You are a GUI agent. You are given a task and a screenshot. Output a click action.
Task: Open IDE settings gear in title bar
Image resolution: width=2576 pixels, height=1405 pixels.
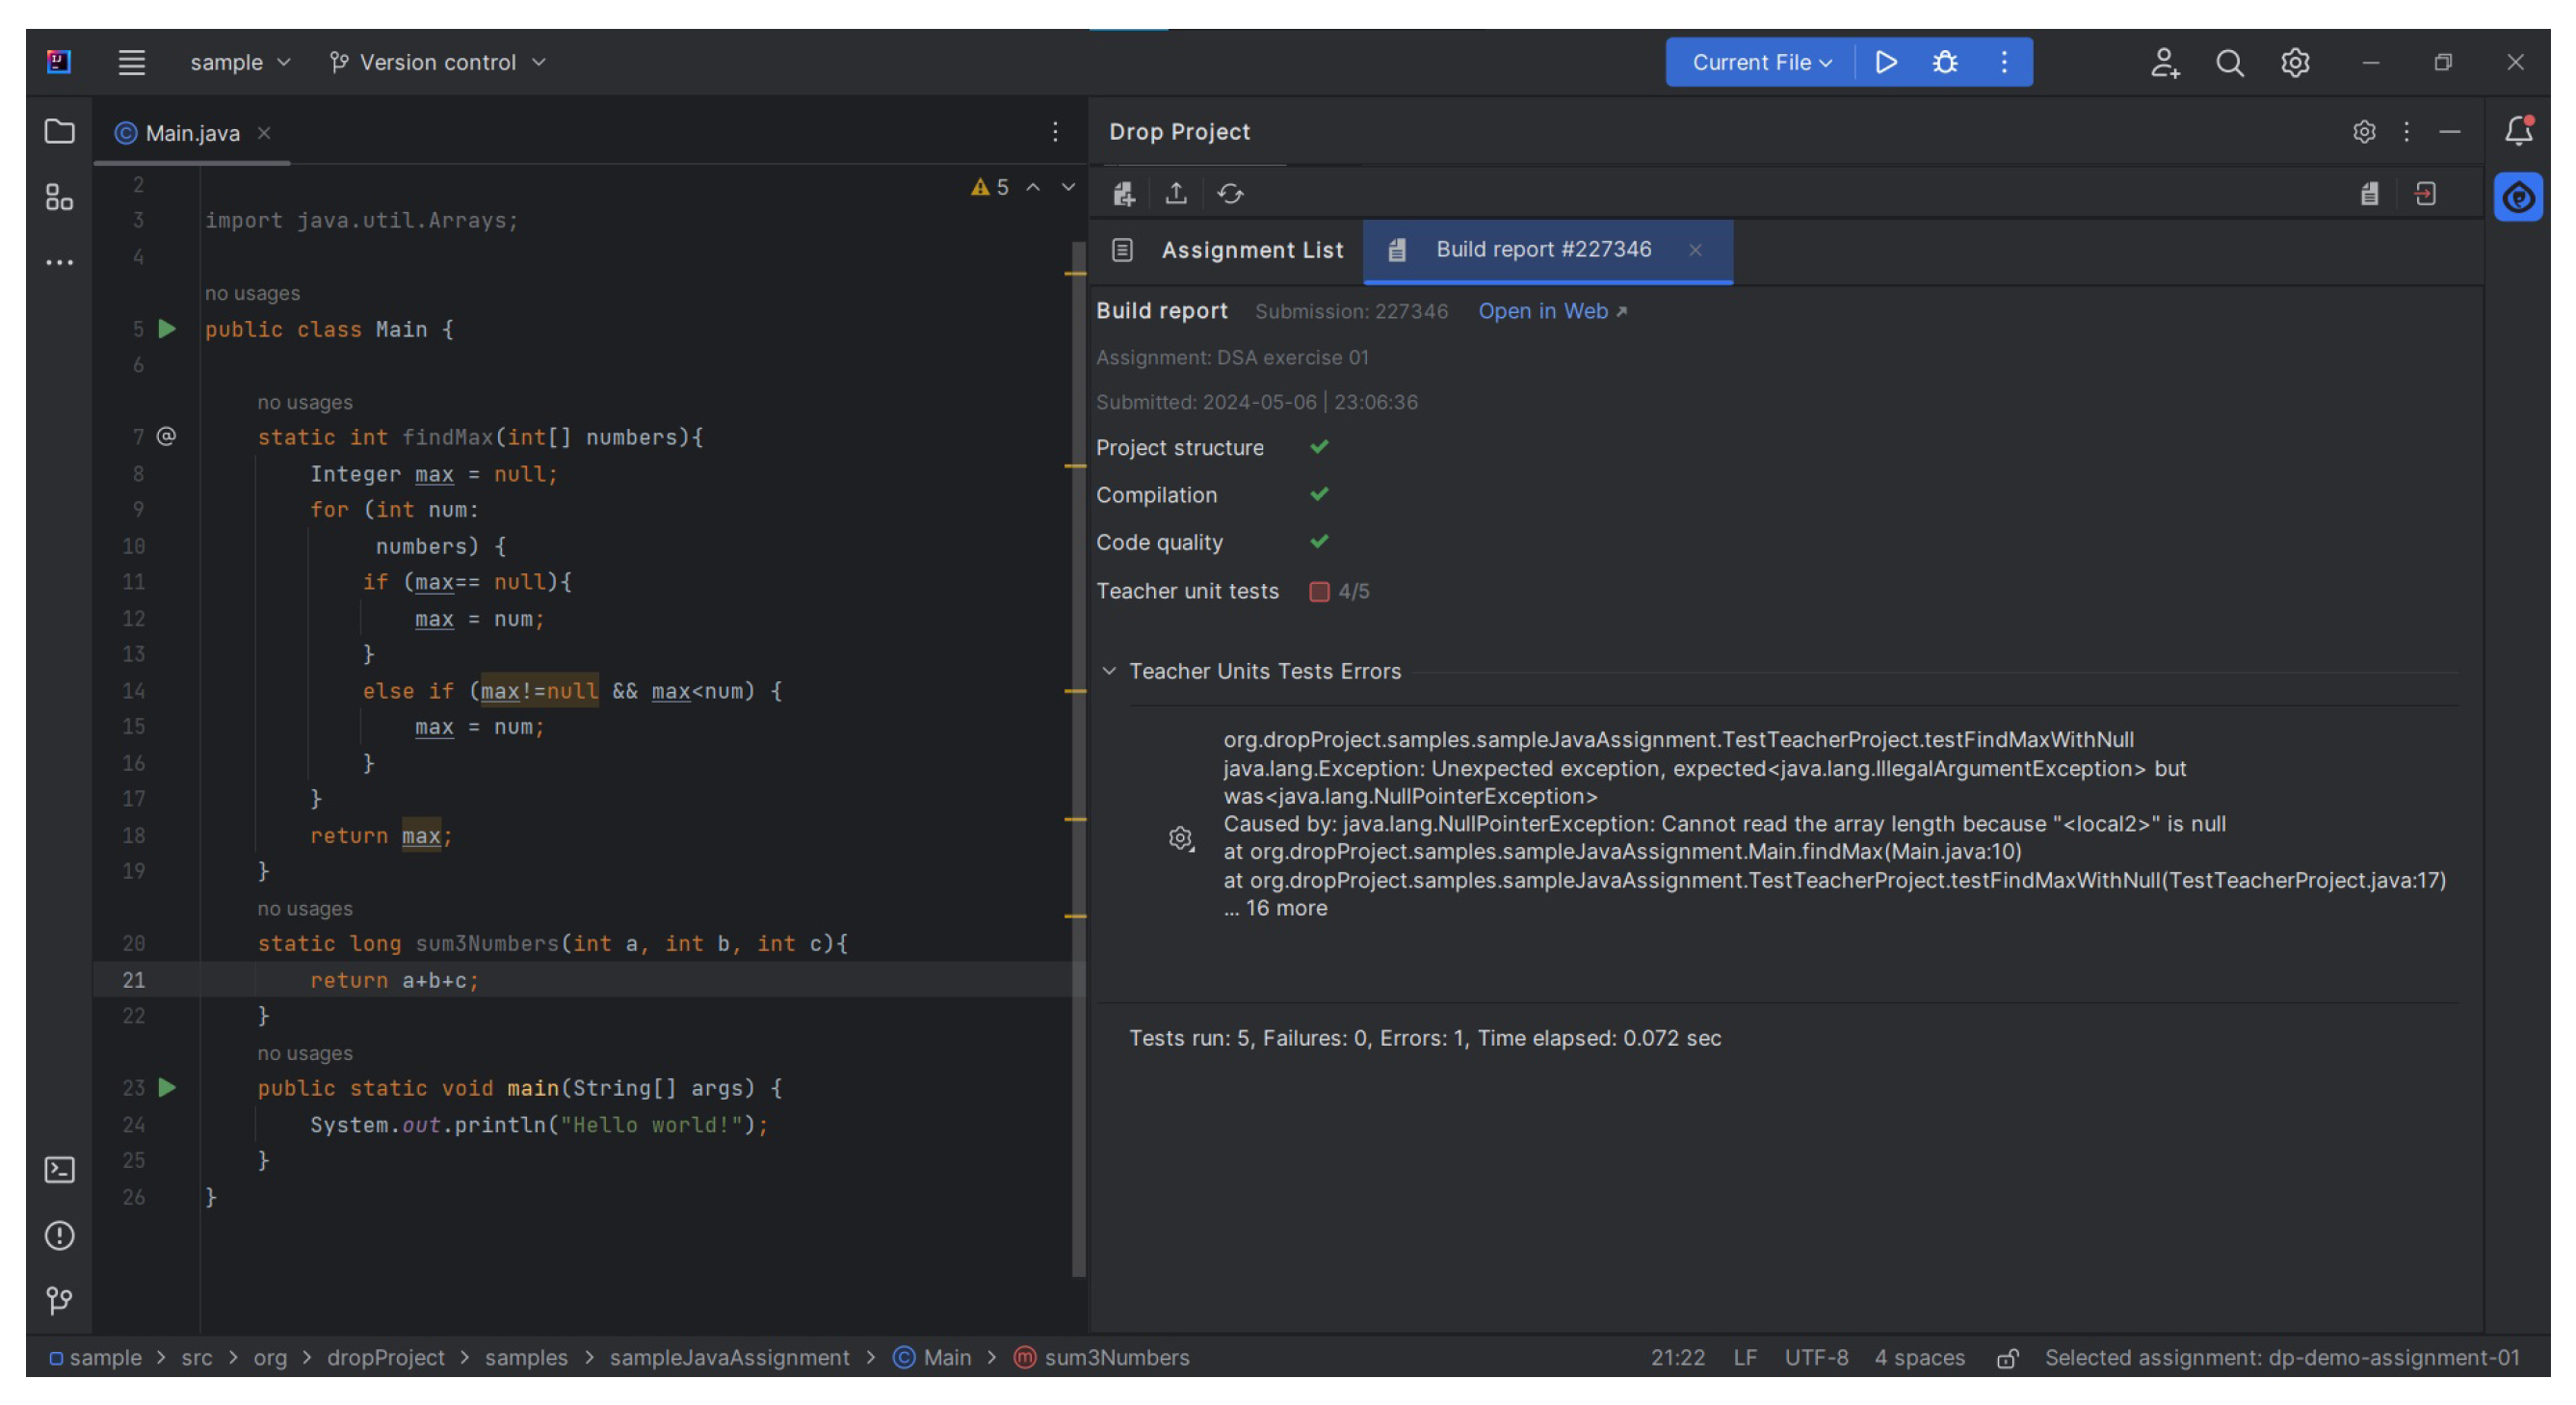coord(2295,62)
